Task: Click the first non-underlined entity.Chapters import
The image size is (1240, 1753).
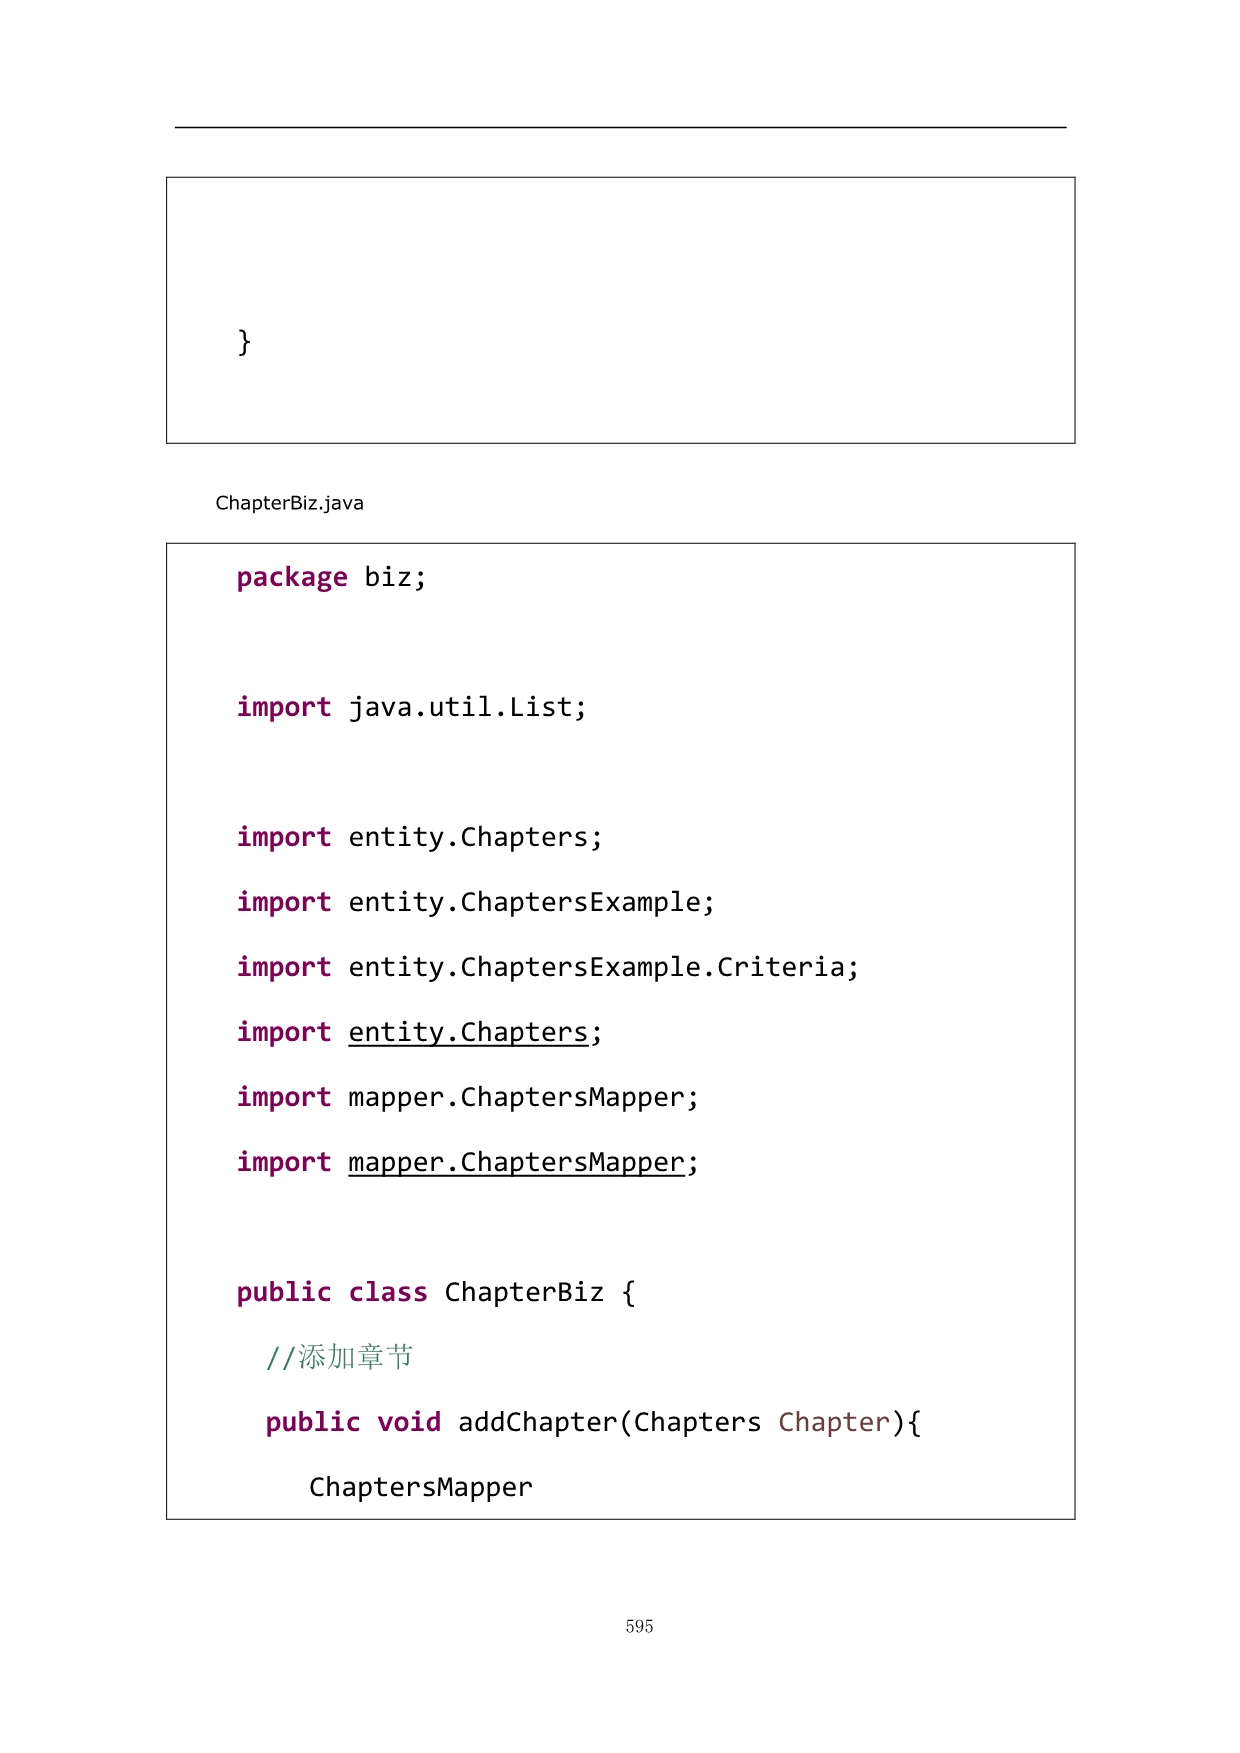Action: pyautogui.click(x=475, y=837)
